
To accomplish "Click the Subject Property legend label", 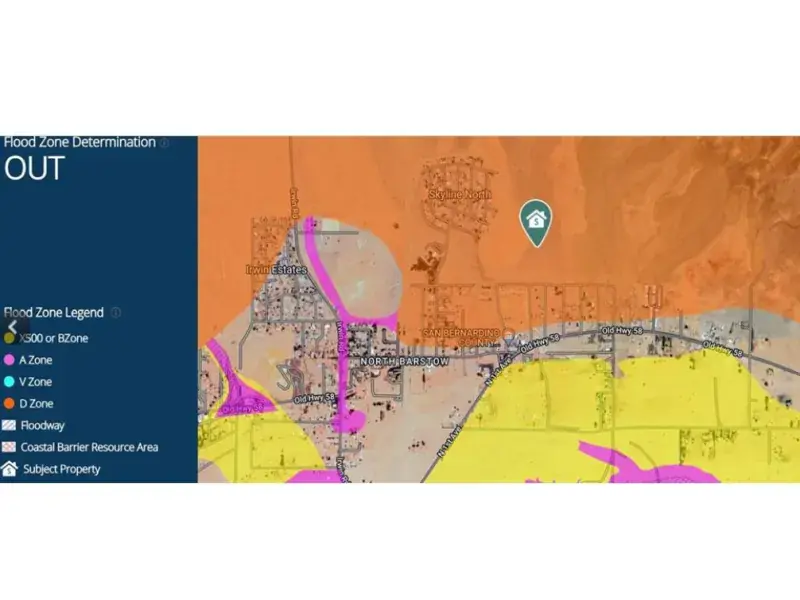I will pyautogui.click(x=60, y=469).
